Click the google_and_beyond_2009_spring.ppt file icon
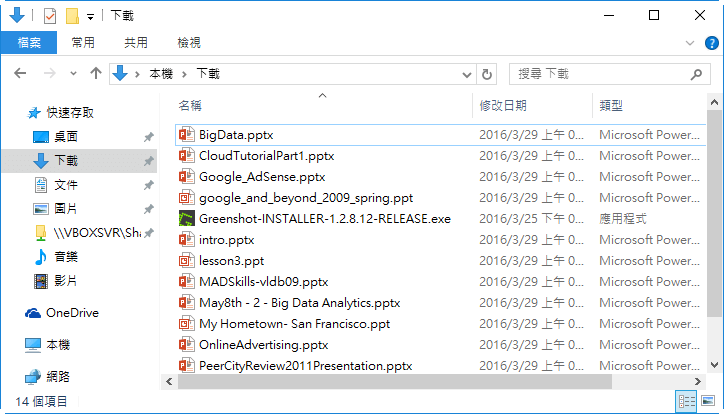 click(187, 198)
